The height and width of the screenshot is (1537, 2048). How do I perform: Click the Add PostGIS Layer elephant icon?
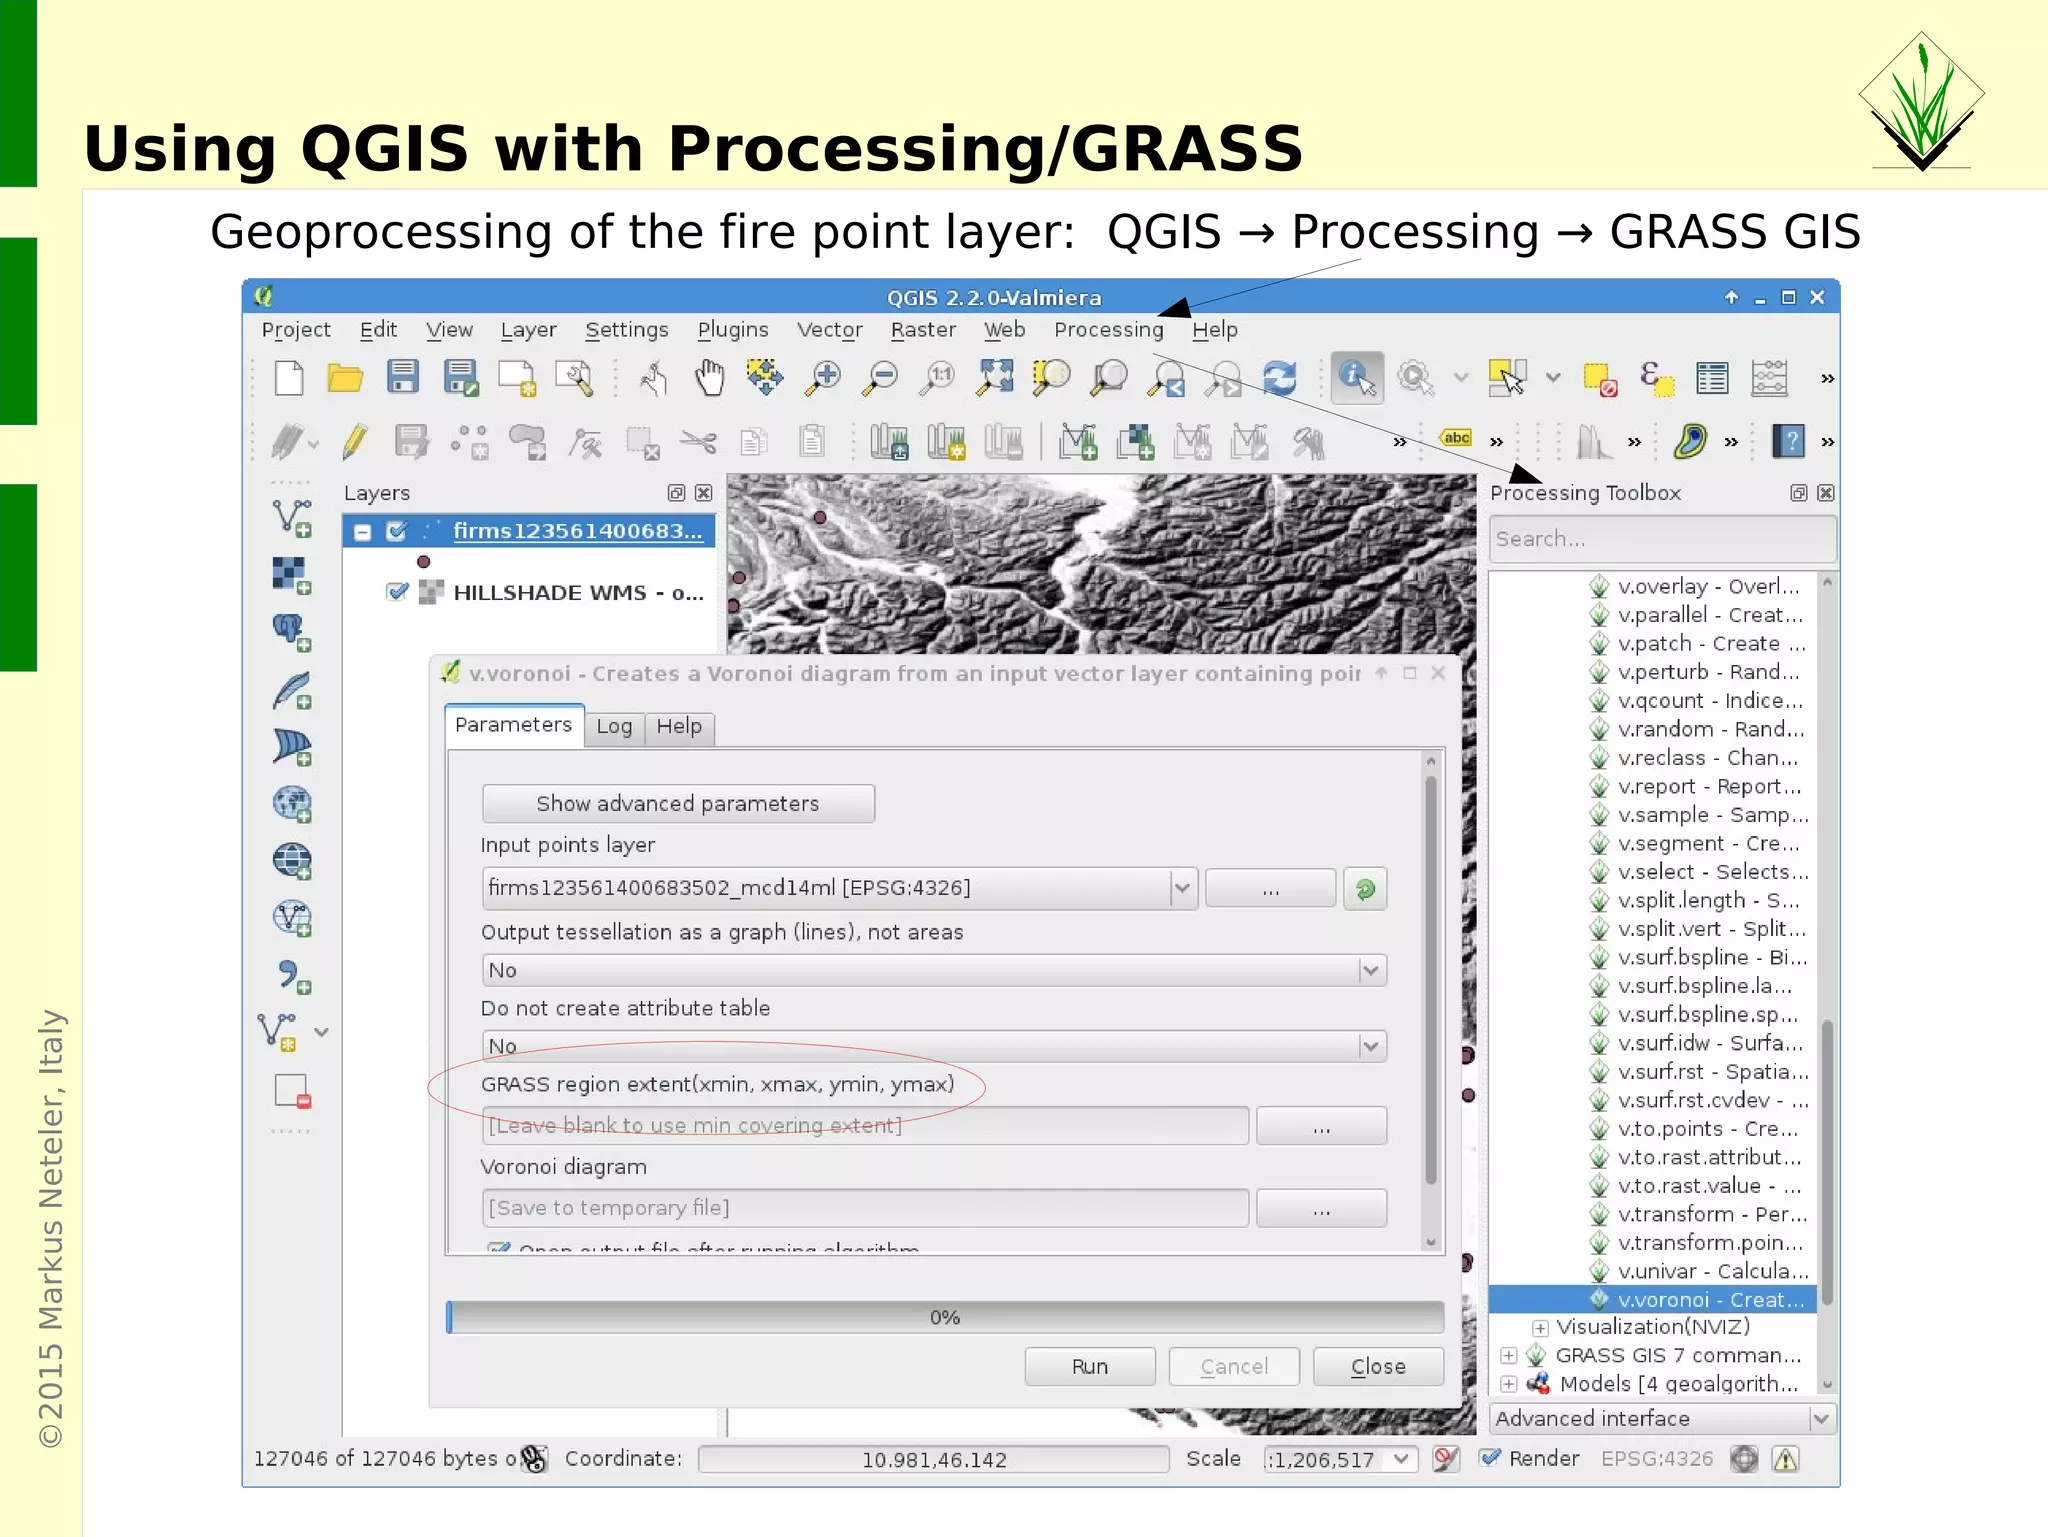pos(291,632)
